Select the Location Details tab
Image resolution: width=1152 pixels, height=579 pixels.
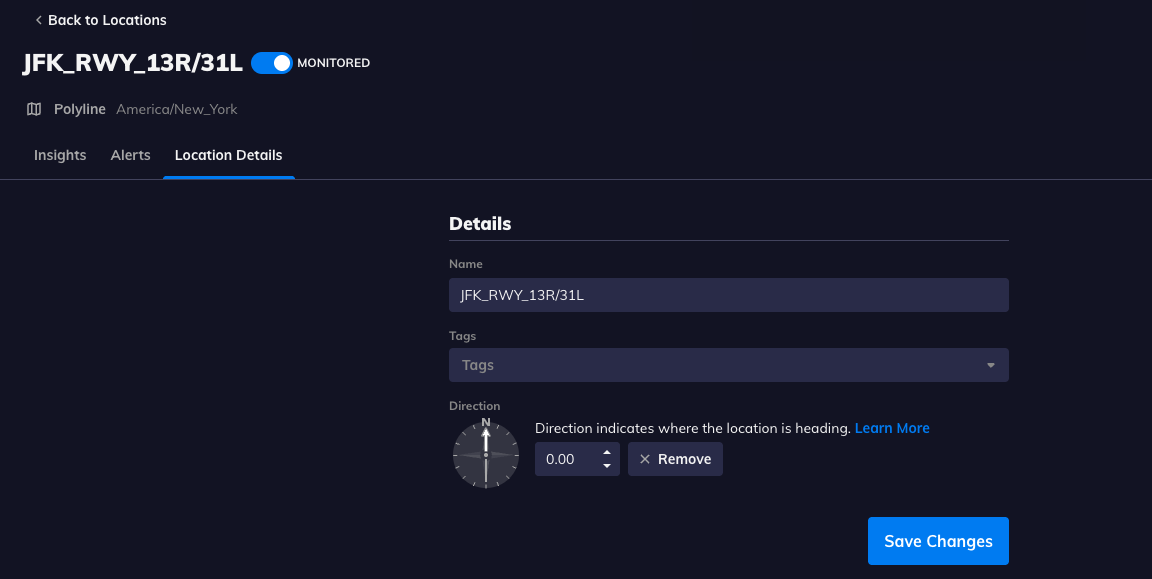point(228,155)
